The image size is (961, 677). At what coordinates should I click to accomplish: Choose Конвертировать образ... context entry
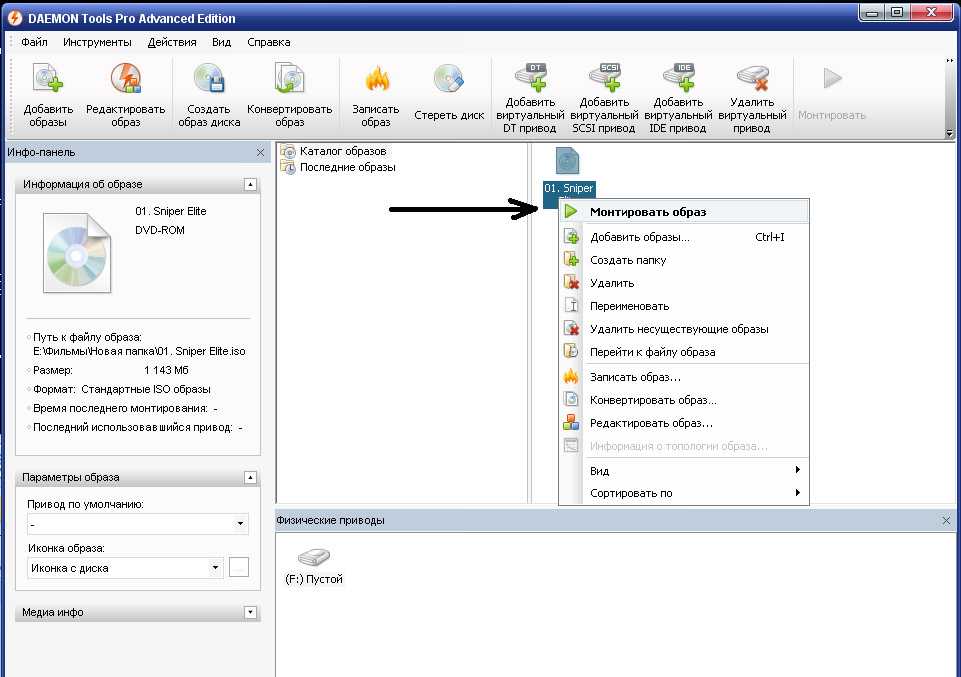[684, 400]
